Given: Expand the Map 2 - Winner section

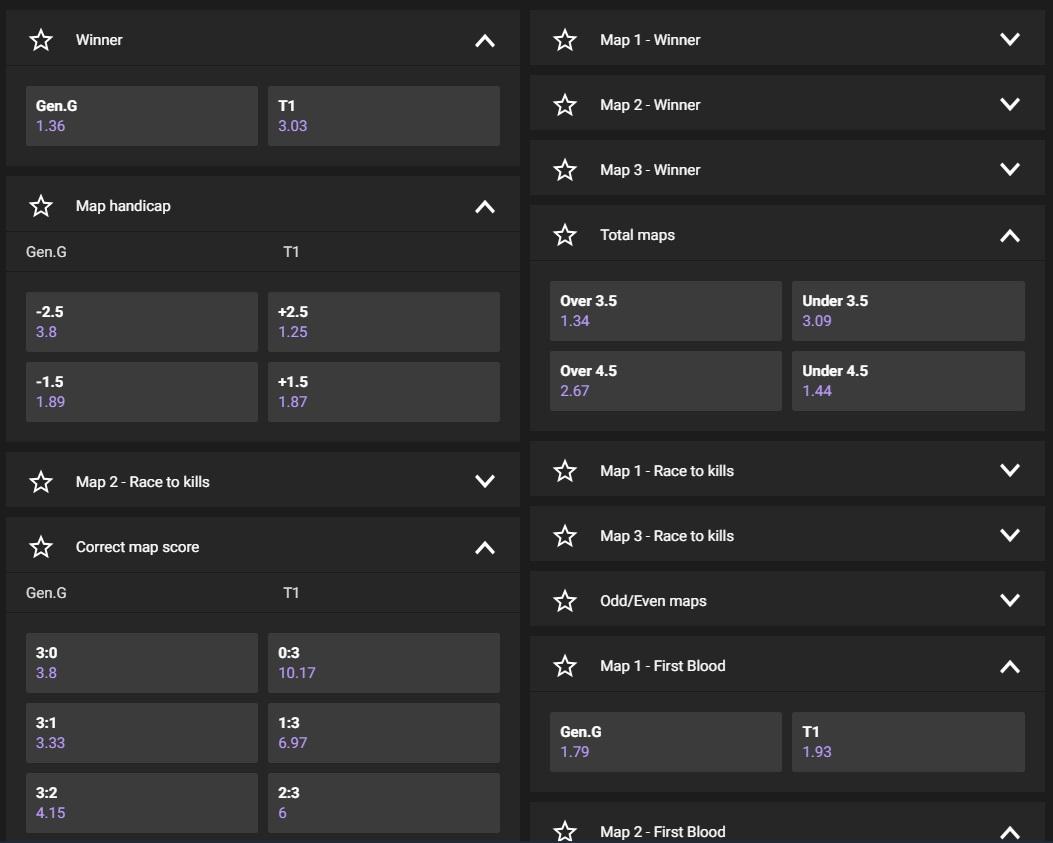Looking at the screenshot, I should pyautogui.click(x=1010, y=104).
